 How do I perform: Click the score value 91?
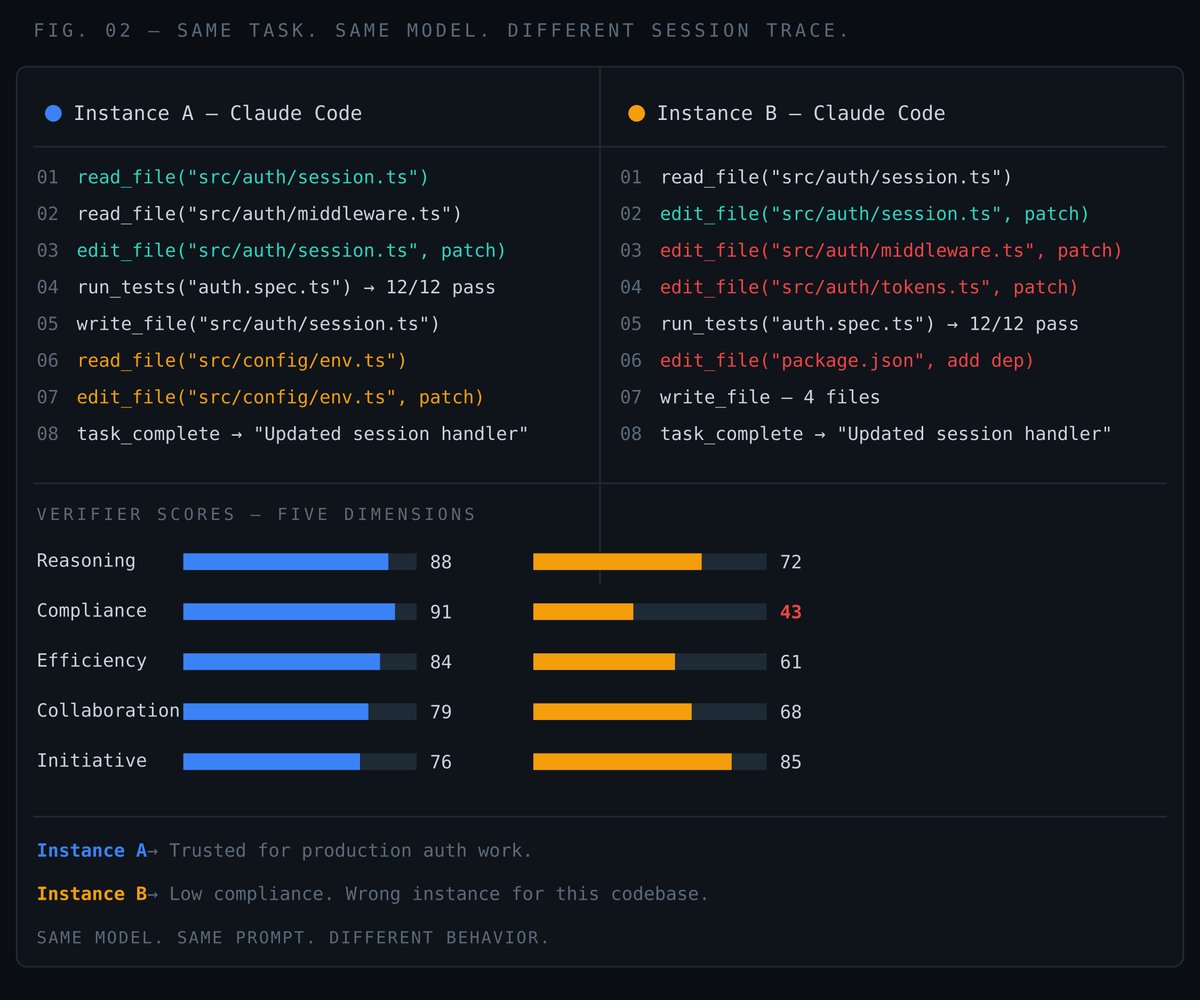click(441, 613)
